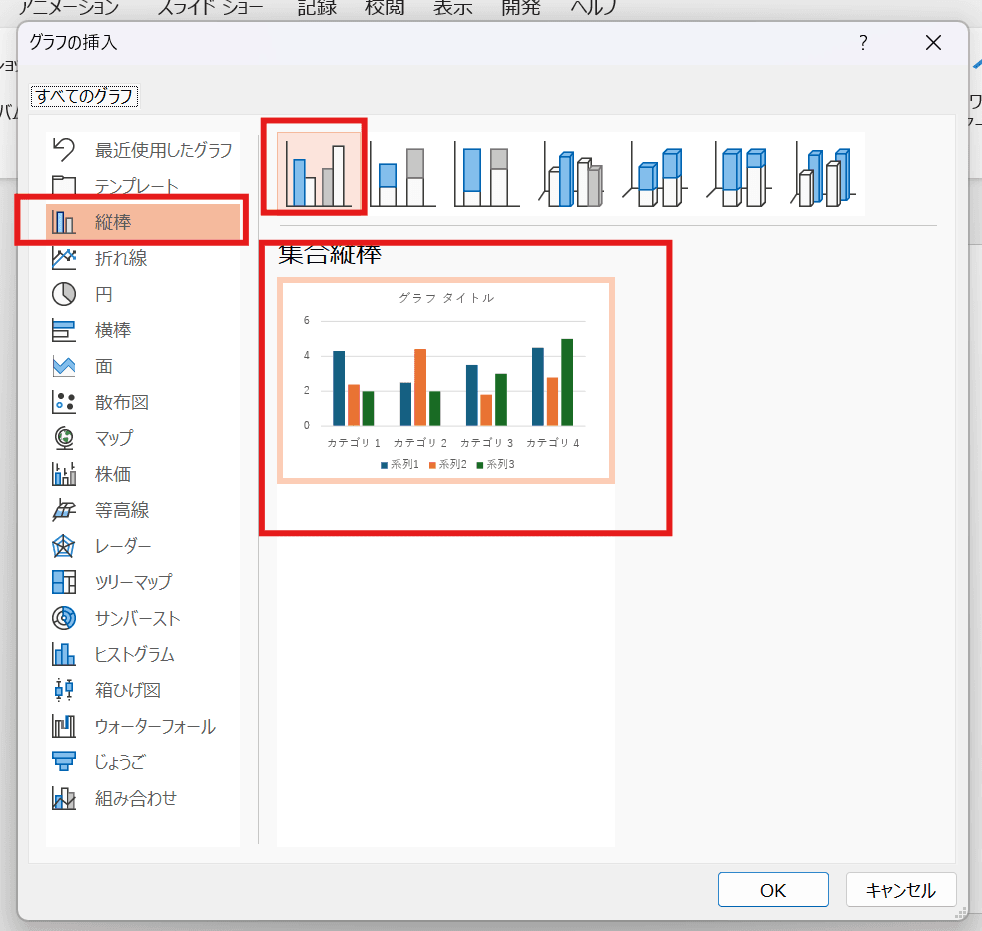Click the clustered column chart preview thumbnail

click(x=445, y=382)
